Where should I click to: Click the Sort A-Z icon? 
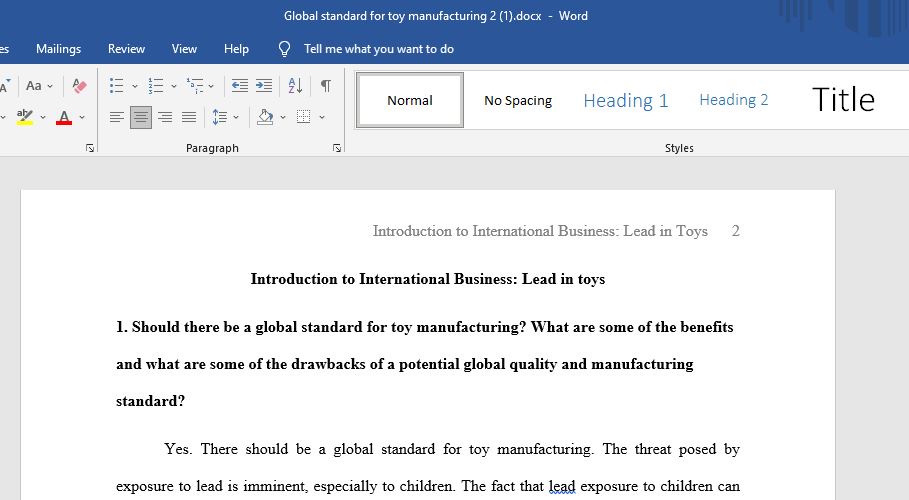click(x=295, y=86)
